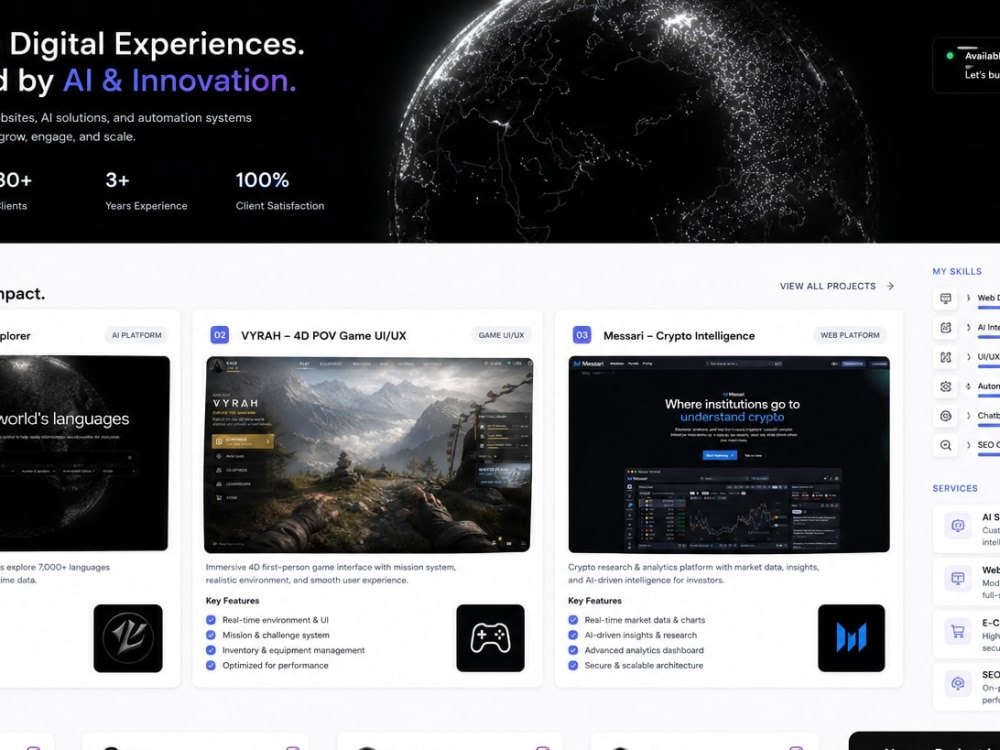Image resolution: width=1000 pixels, height=750 pixels.
Task: Open the VYRAH mountain game screenshot thumbnail
Action: click(x=368, y=454)
